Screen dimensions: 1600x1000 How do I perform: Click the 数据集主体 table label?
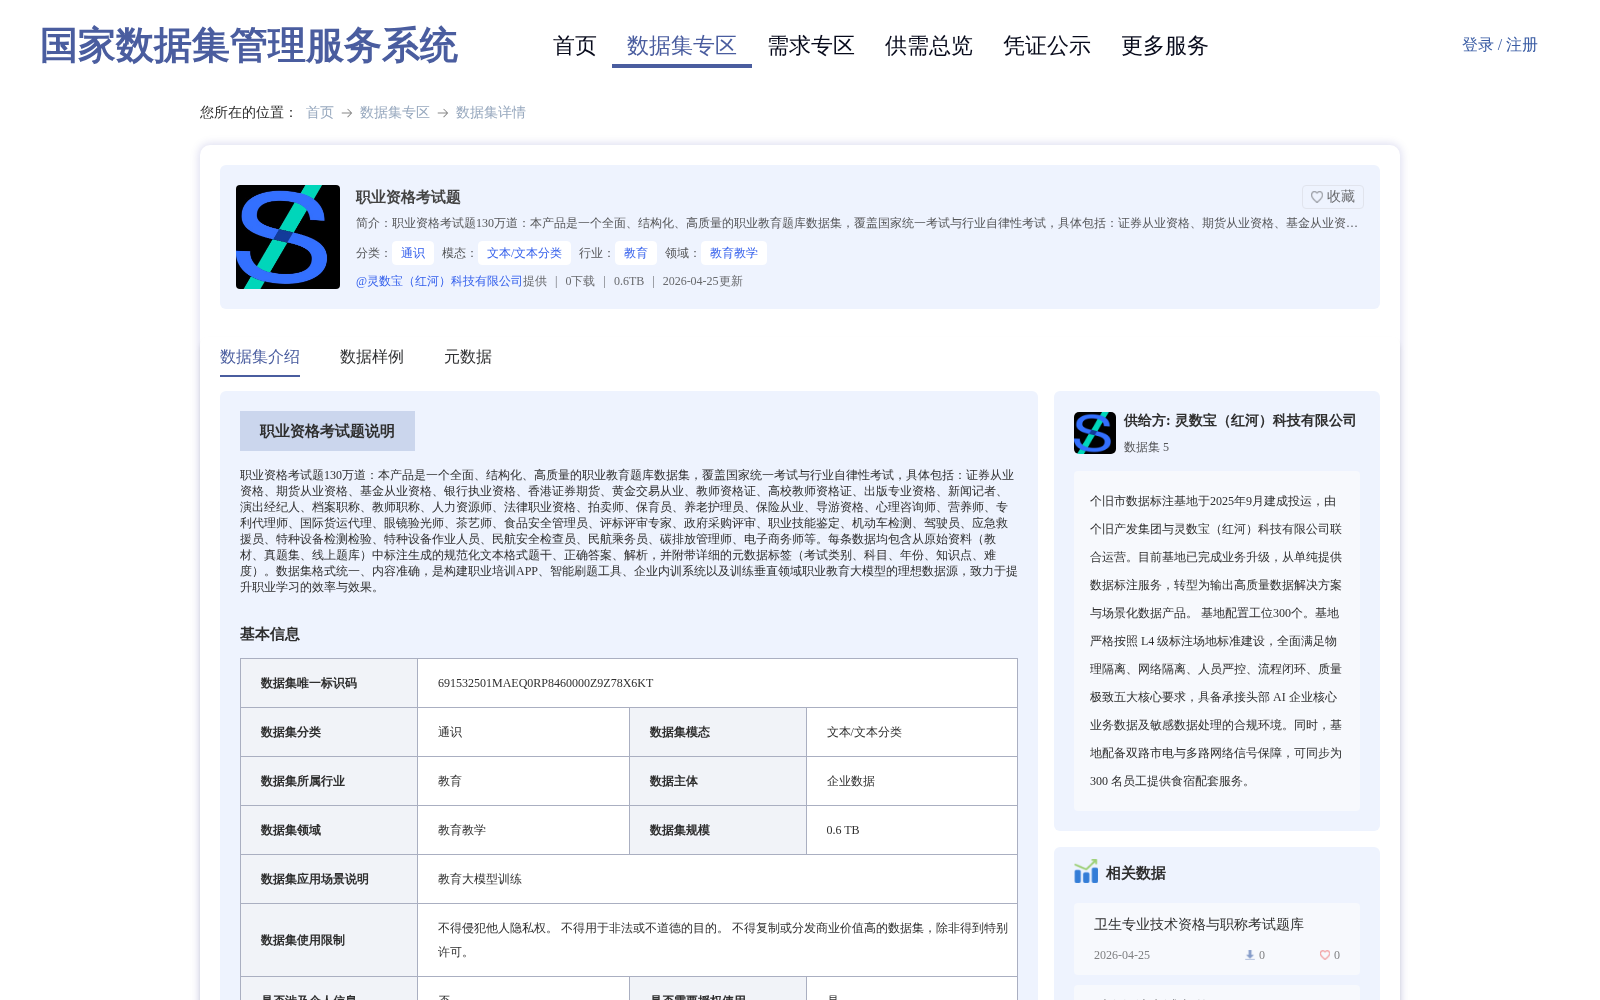674,781
